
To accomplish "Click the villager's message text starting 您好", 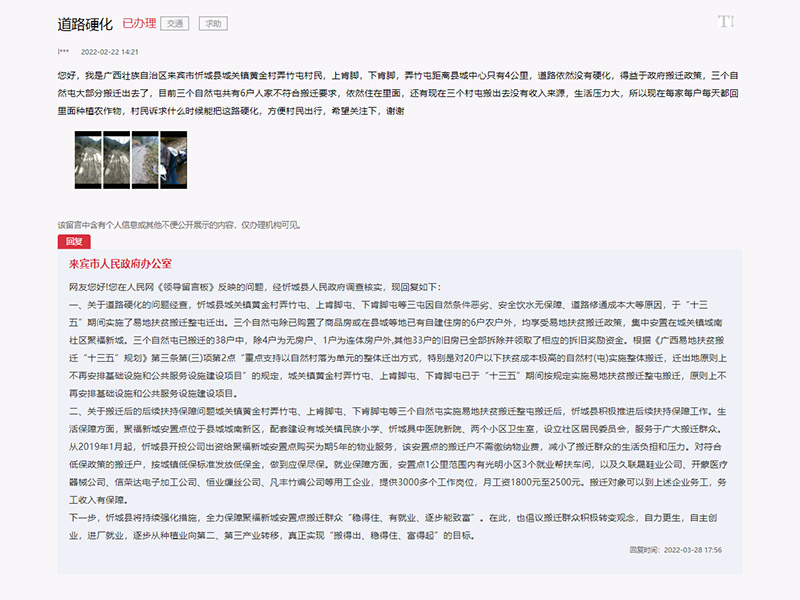I will click(x=398, y=93).
